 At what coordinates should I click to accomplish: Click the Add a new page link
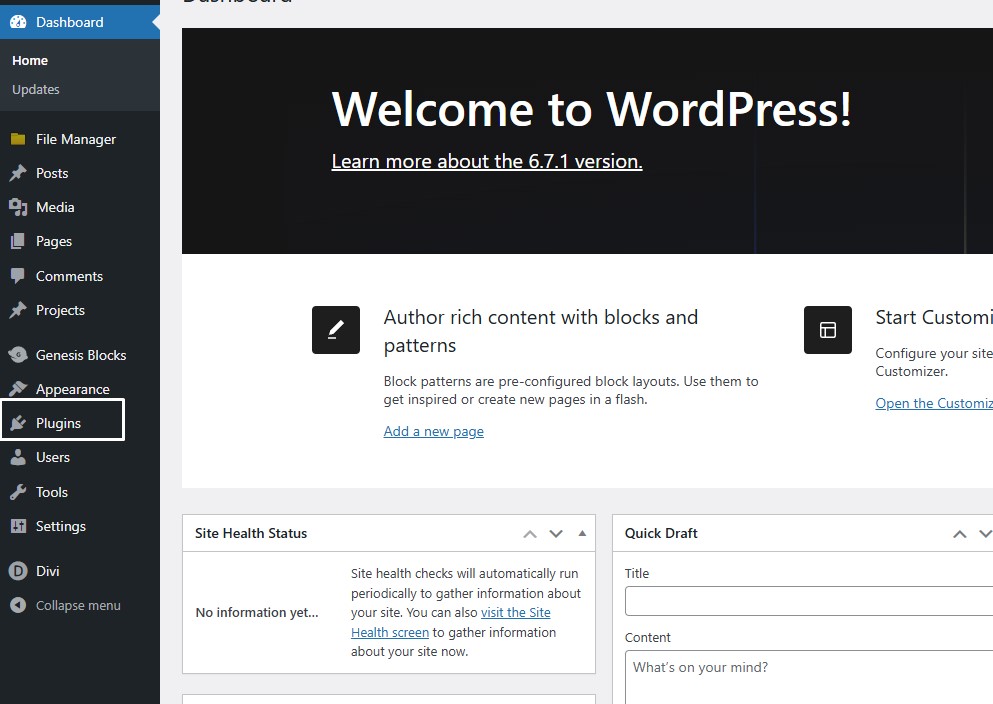coord(434,431)
